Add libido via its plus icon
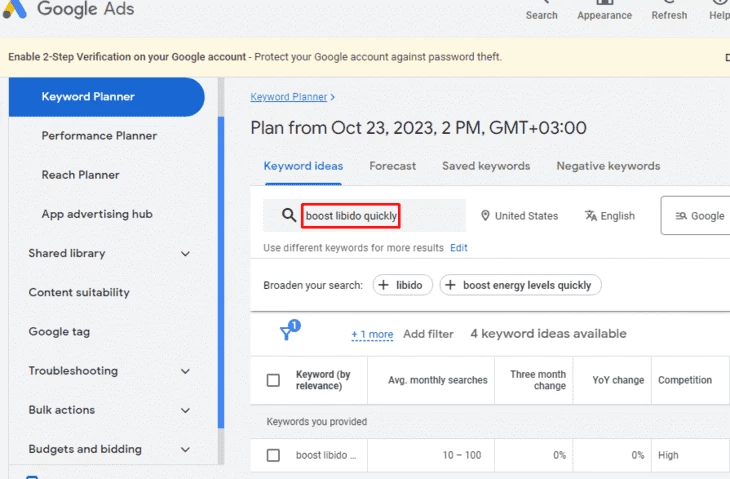The image size is (730, 479). click(383, 285)
